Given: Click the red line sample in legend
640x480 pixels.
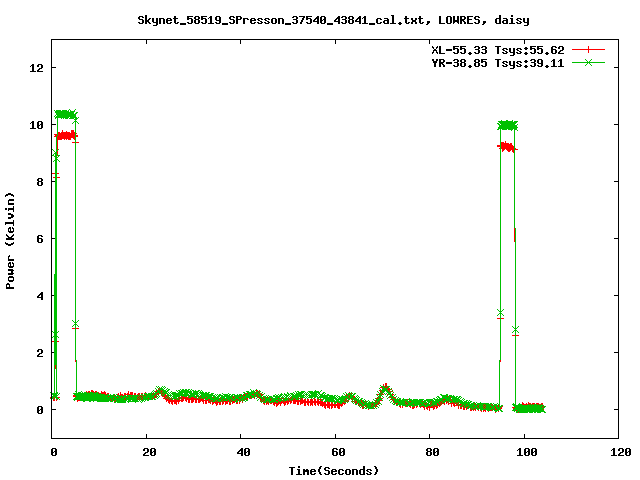Looking at the screenshot, I should (x=588, y=50).
